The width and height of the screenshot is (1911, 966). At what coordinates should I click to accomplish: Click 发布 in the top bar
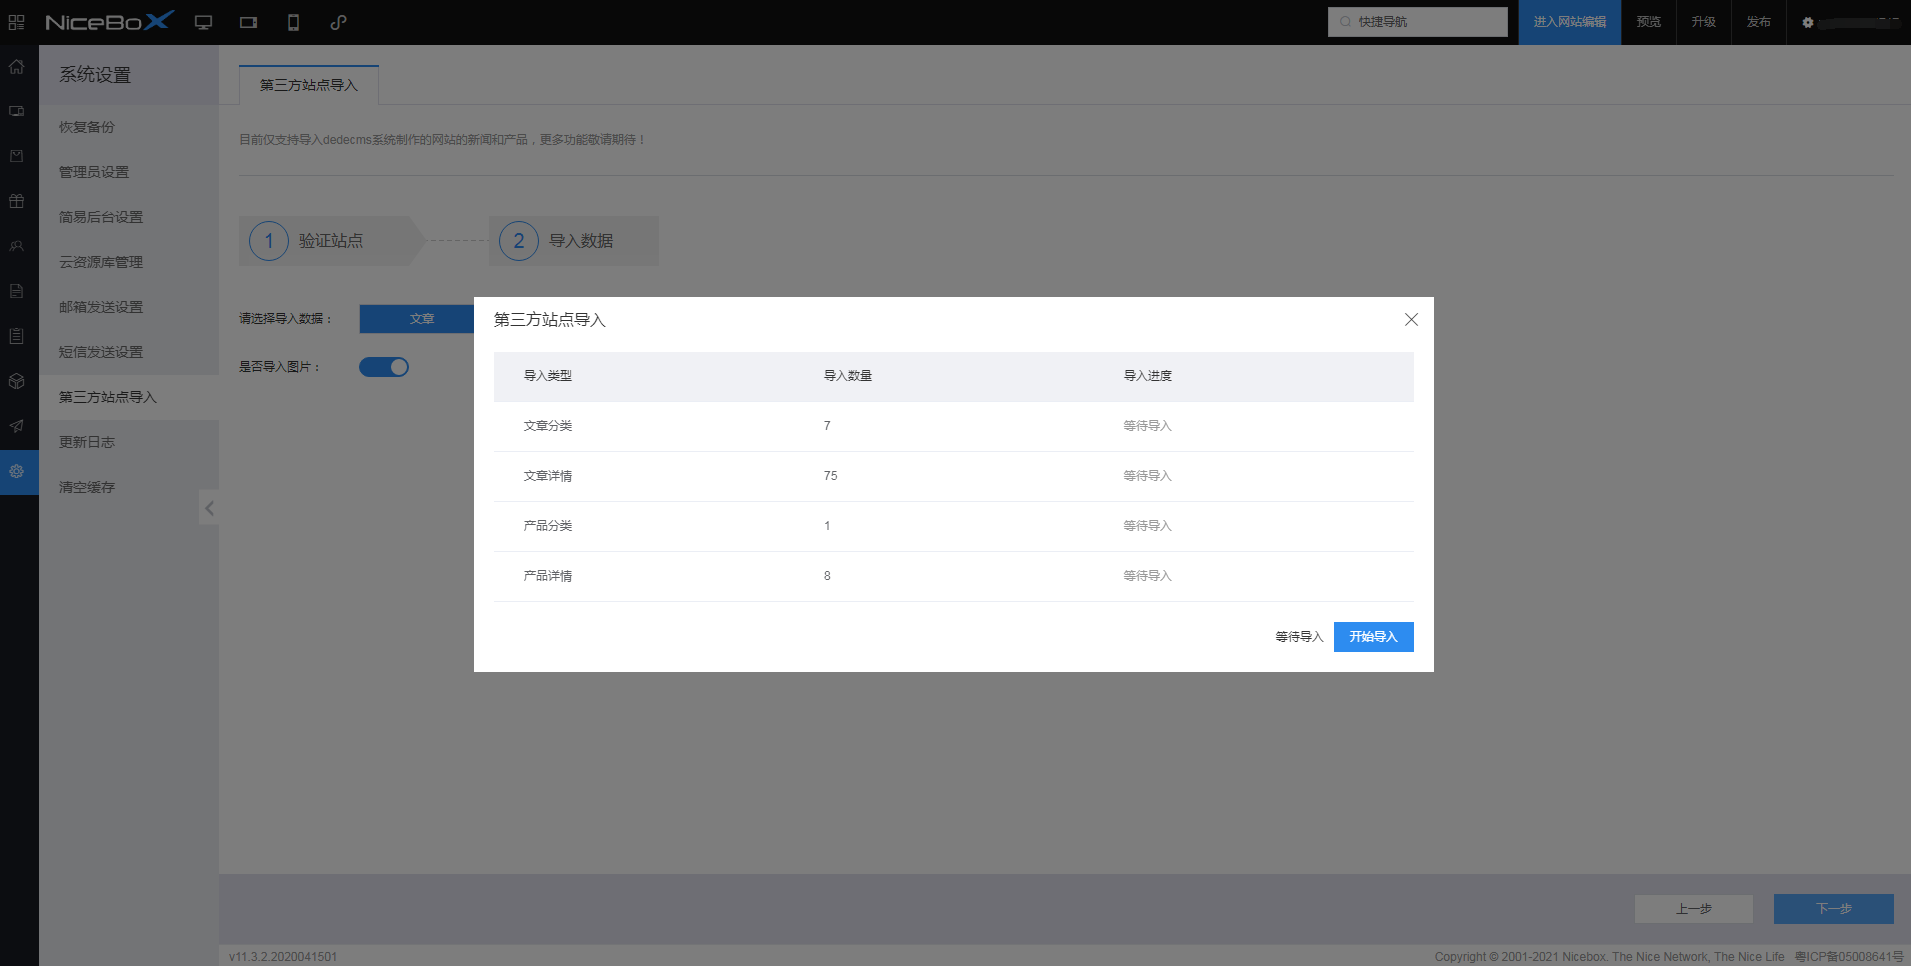point(1759,22)
